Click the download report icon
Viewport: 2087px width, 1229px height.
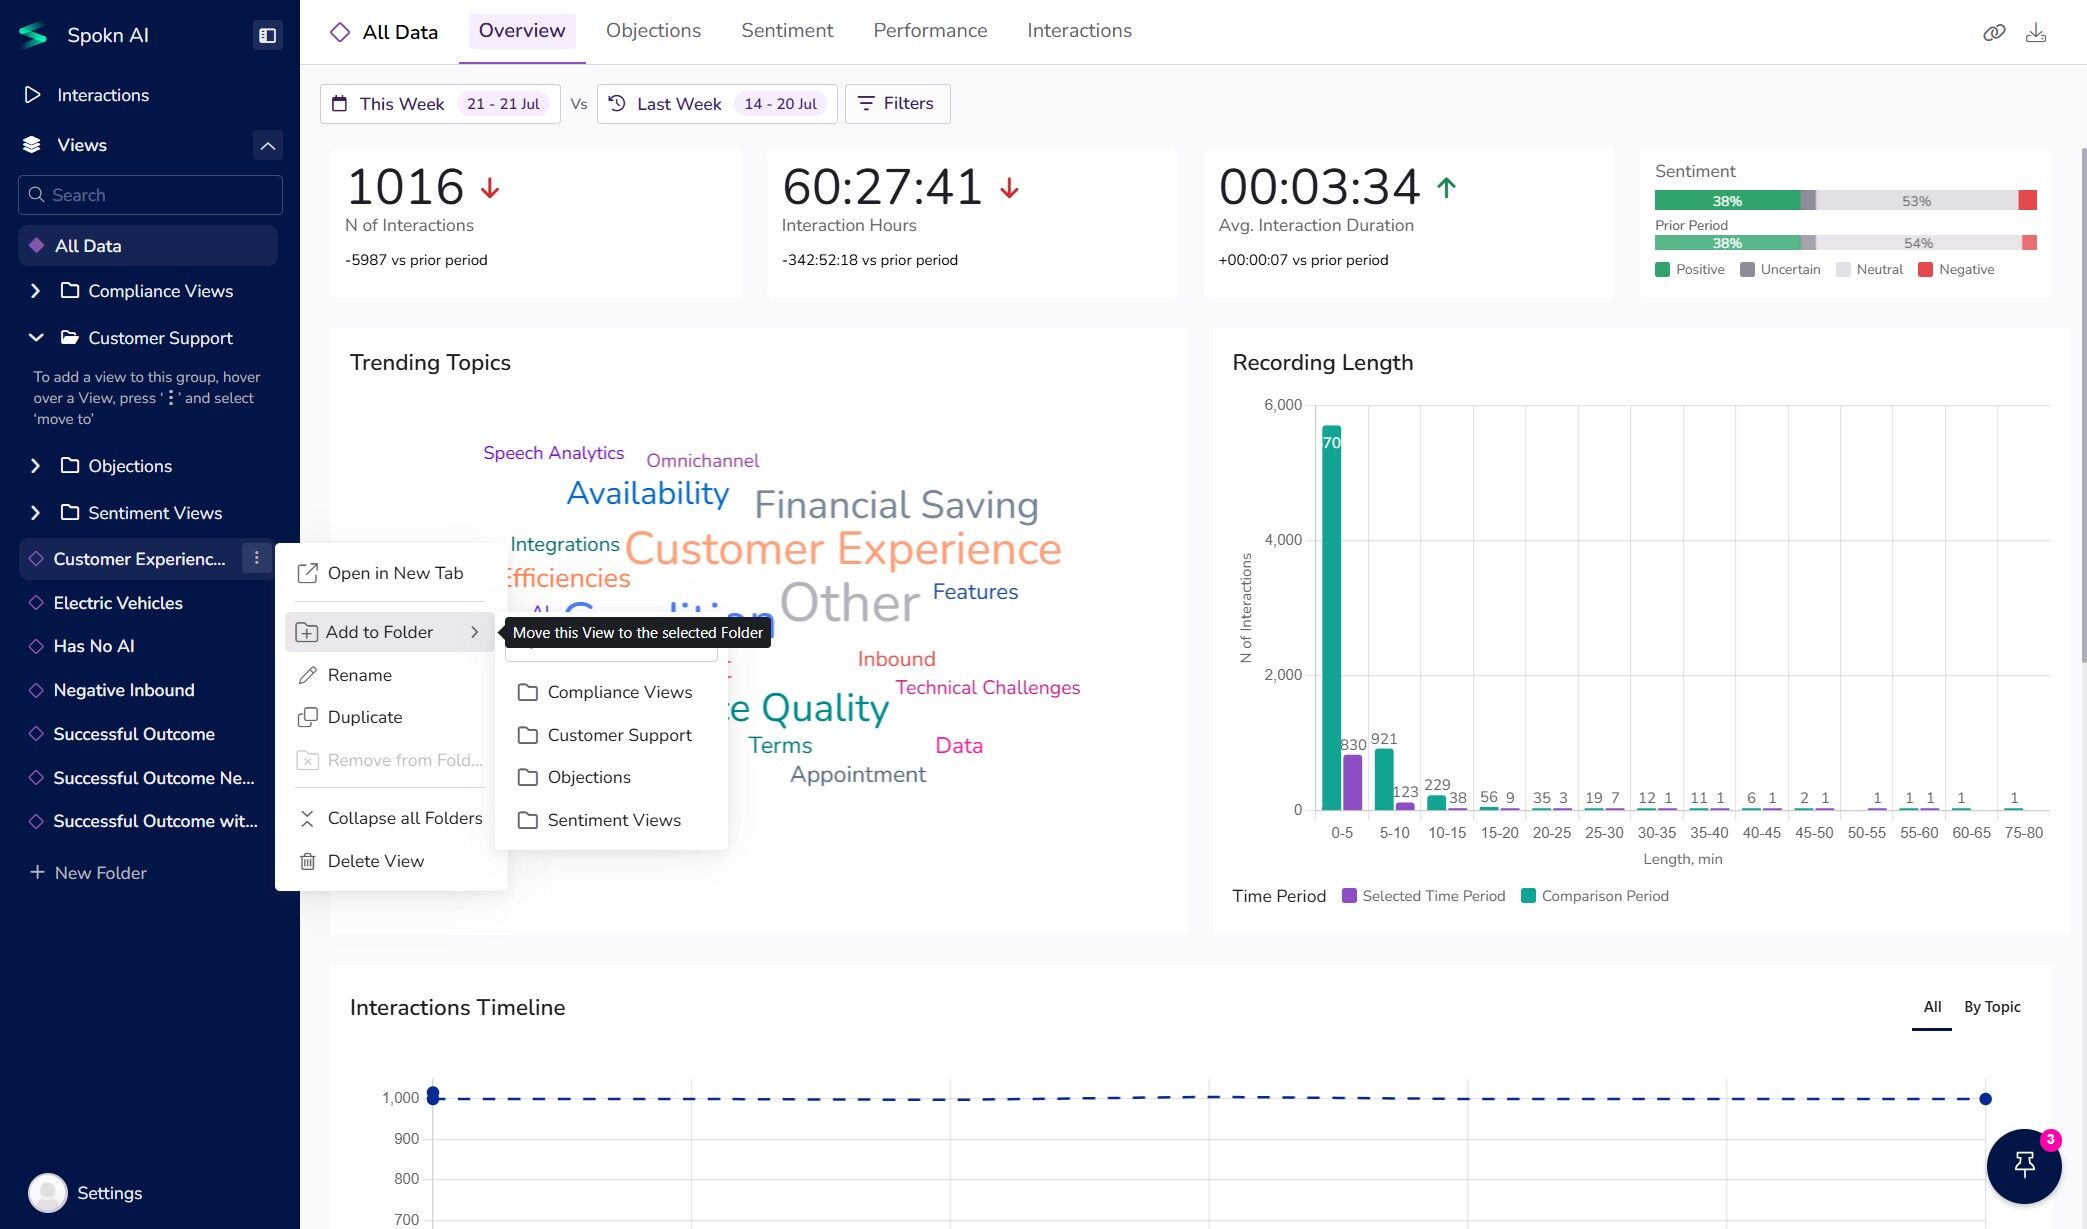click(2036, 33)
